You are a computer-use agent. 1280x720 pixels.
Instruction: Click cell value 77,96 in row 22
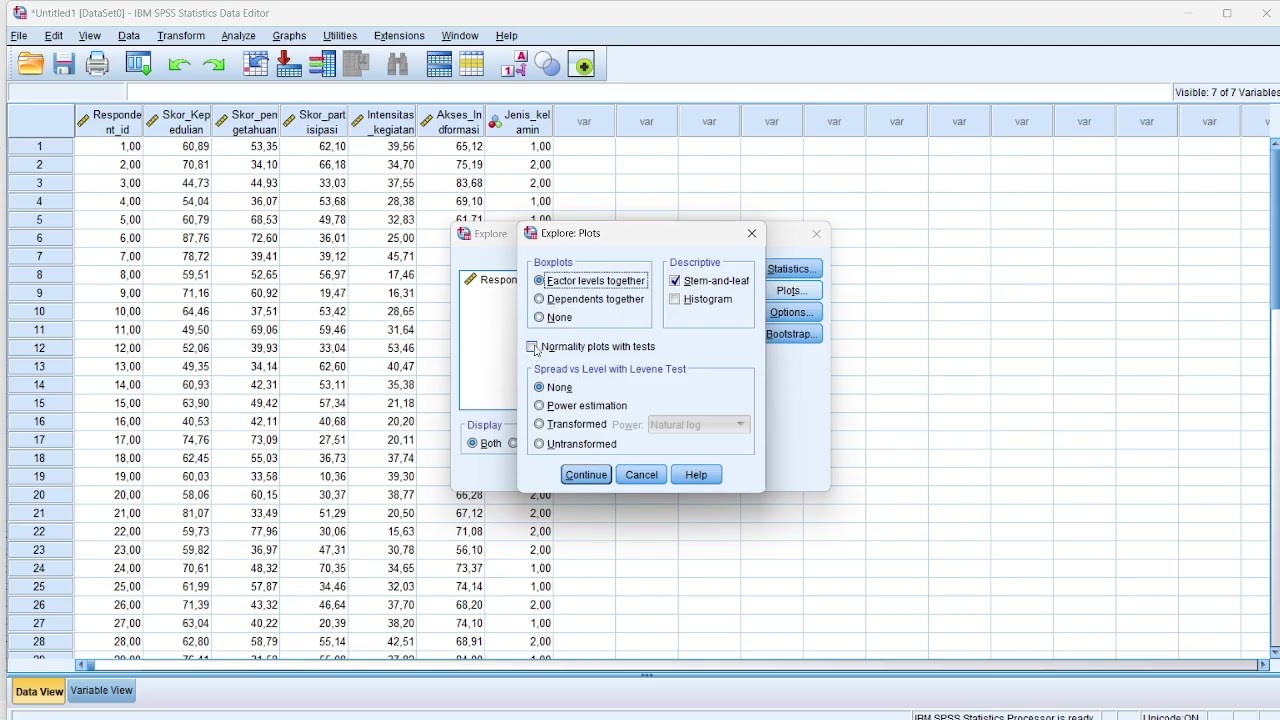coord(246,532)
